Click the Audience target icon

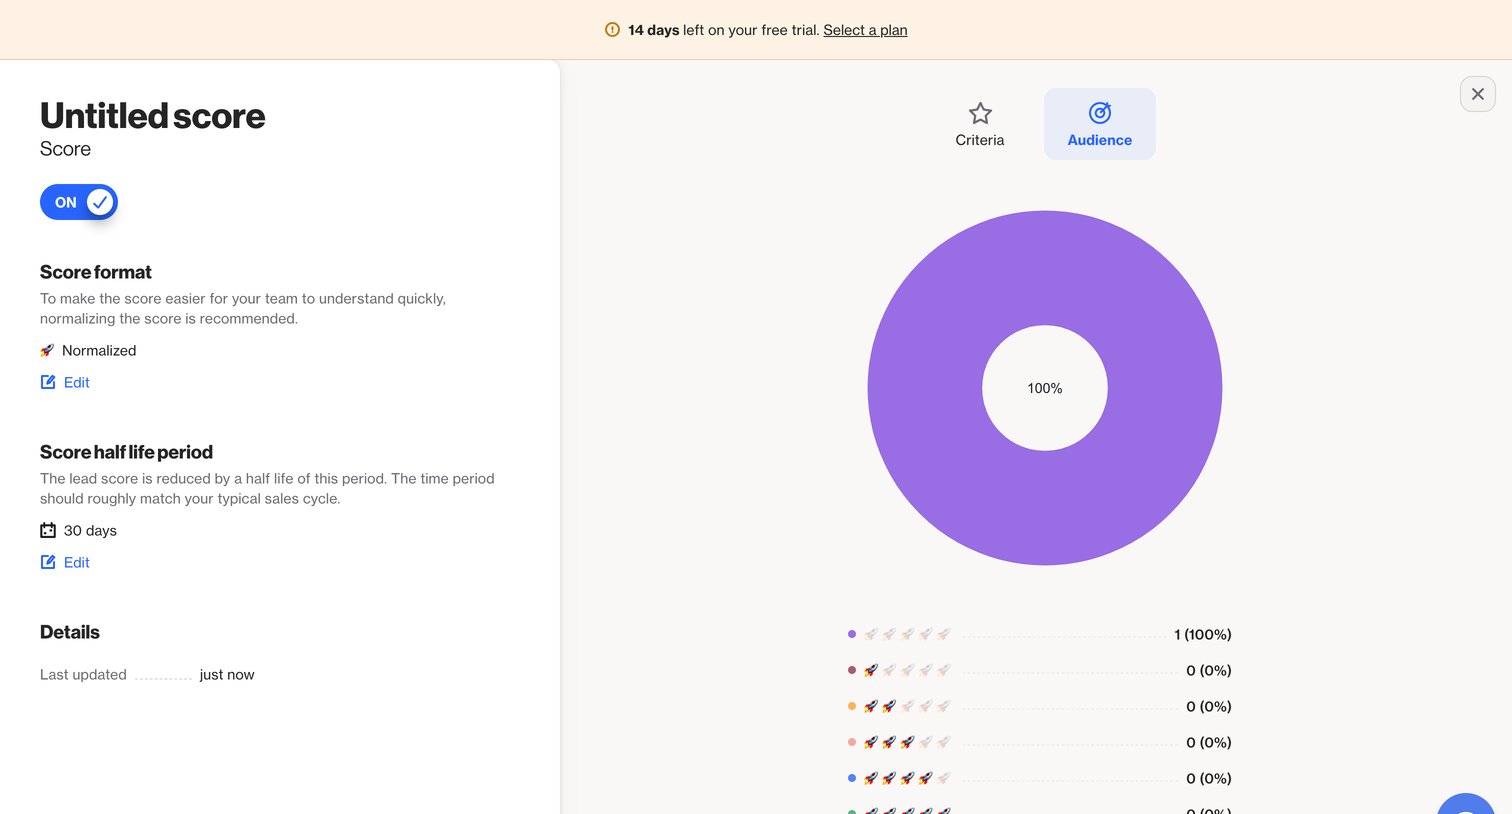1100,113
